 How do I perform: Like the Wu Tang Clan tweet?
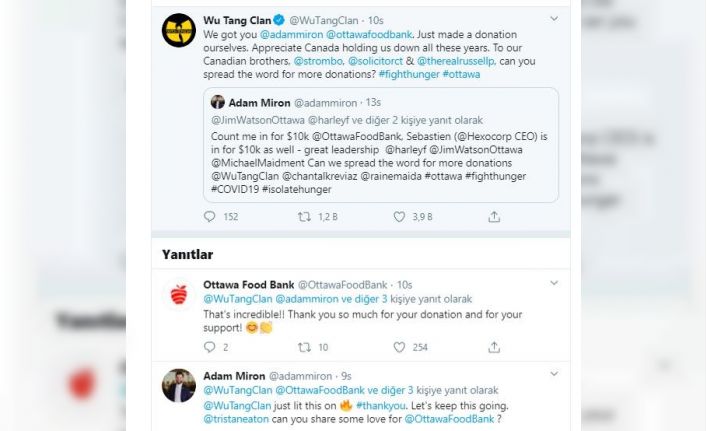[399, 217]
